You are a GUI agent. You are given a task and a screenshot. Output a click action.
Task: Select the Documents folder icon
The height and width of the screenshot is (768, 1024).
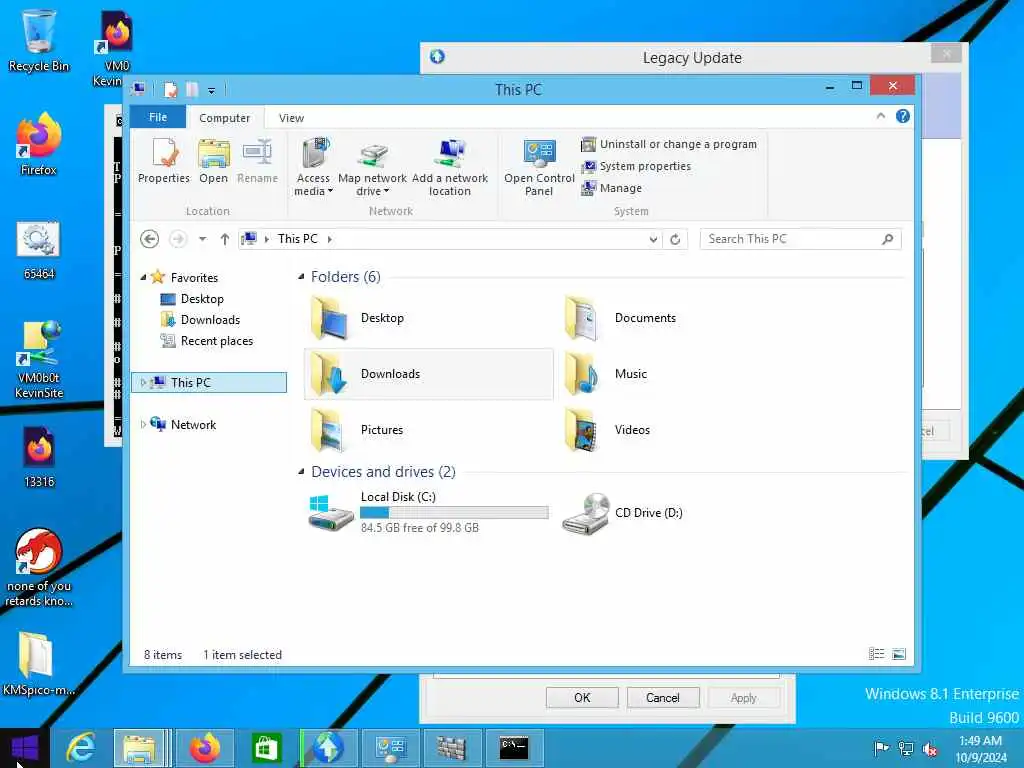tap(581, 318)
